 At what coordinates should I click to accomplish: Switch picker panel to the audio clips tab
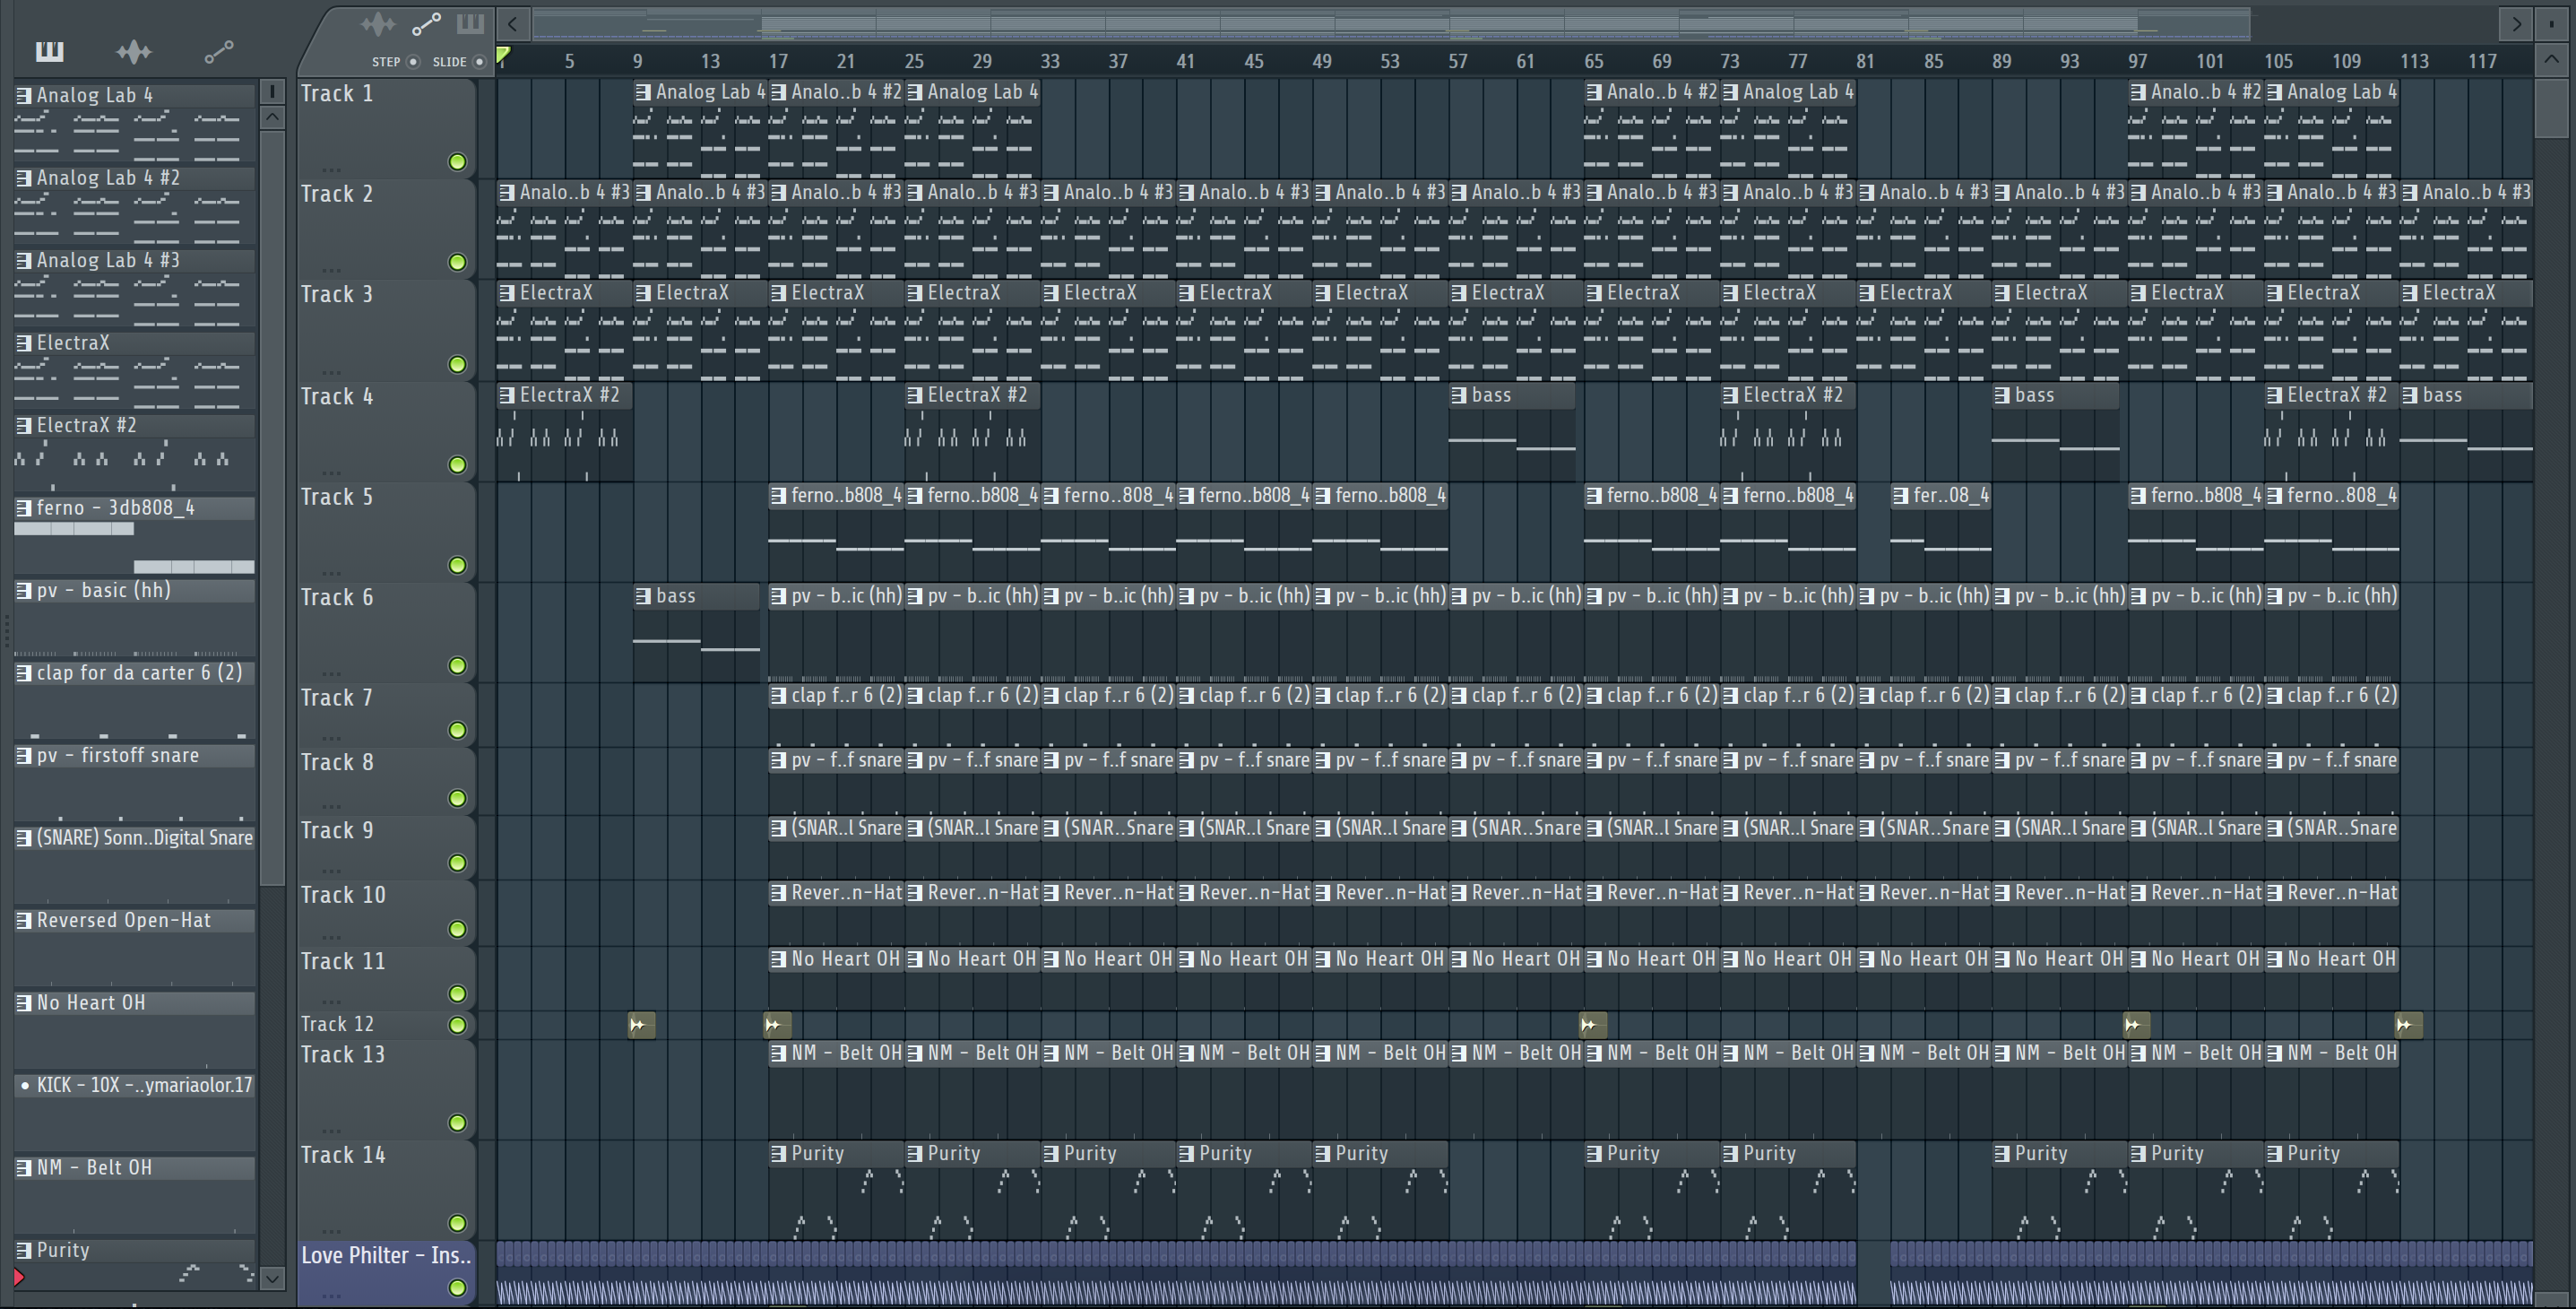(134, 51)
